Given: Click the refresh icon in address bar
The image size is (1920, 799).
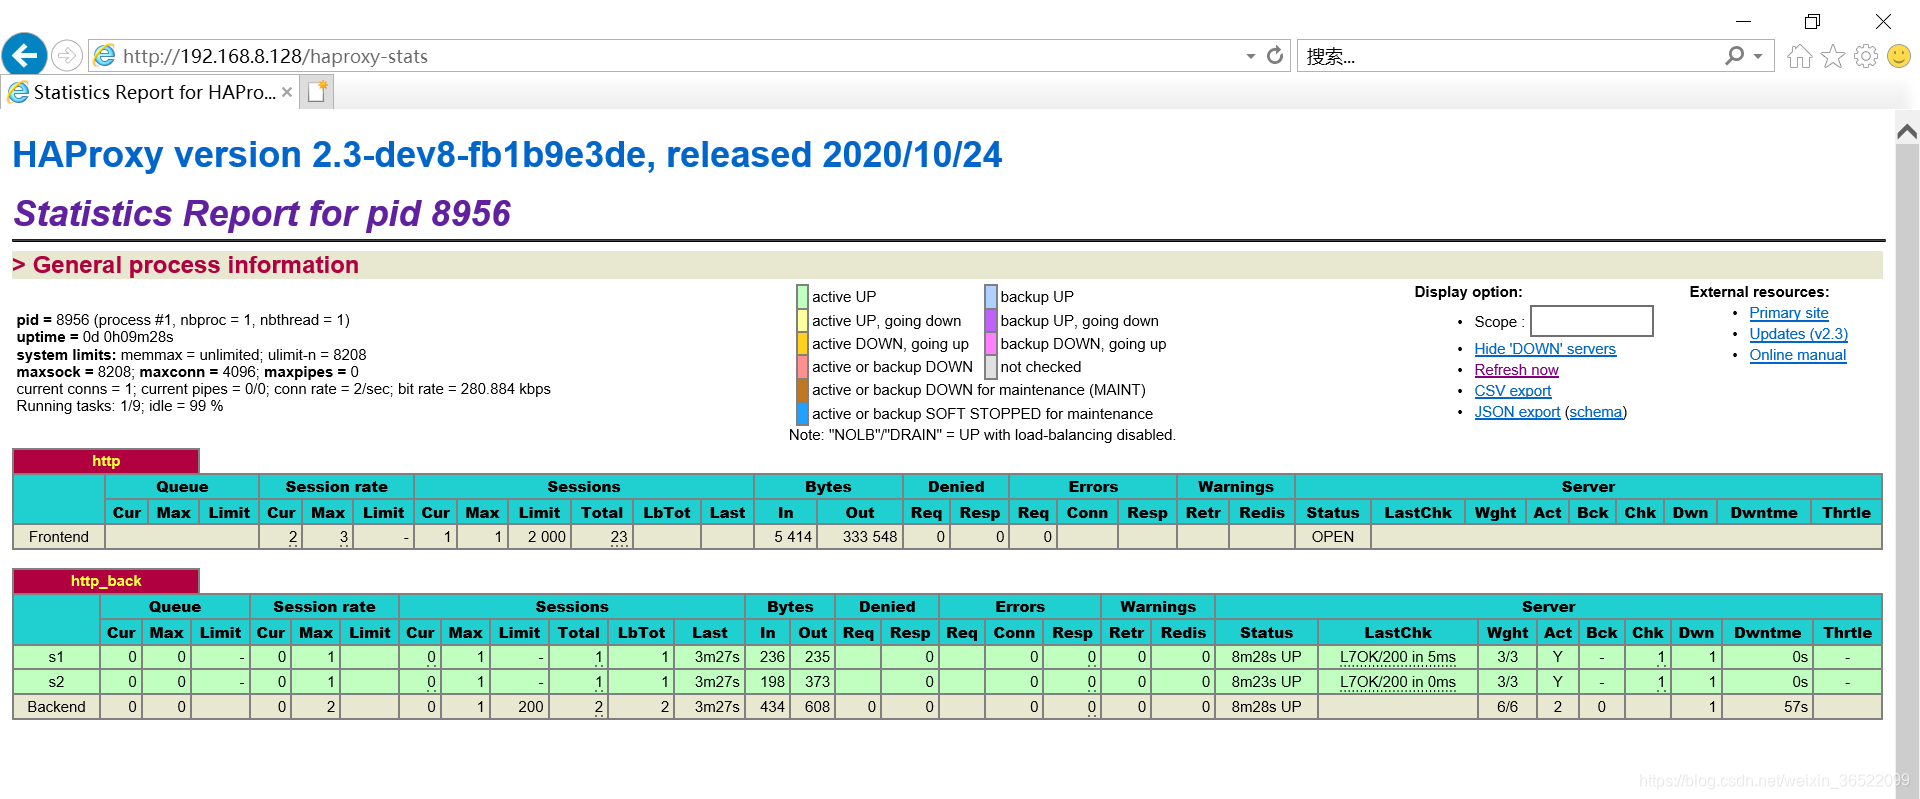Looking at the screenshot, I should [x=1275, y=56].
